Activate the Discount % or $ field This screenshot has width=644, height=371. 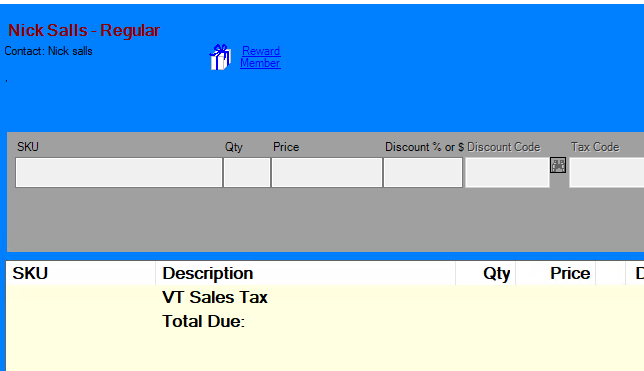(x=423, y=173)
